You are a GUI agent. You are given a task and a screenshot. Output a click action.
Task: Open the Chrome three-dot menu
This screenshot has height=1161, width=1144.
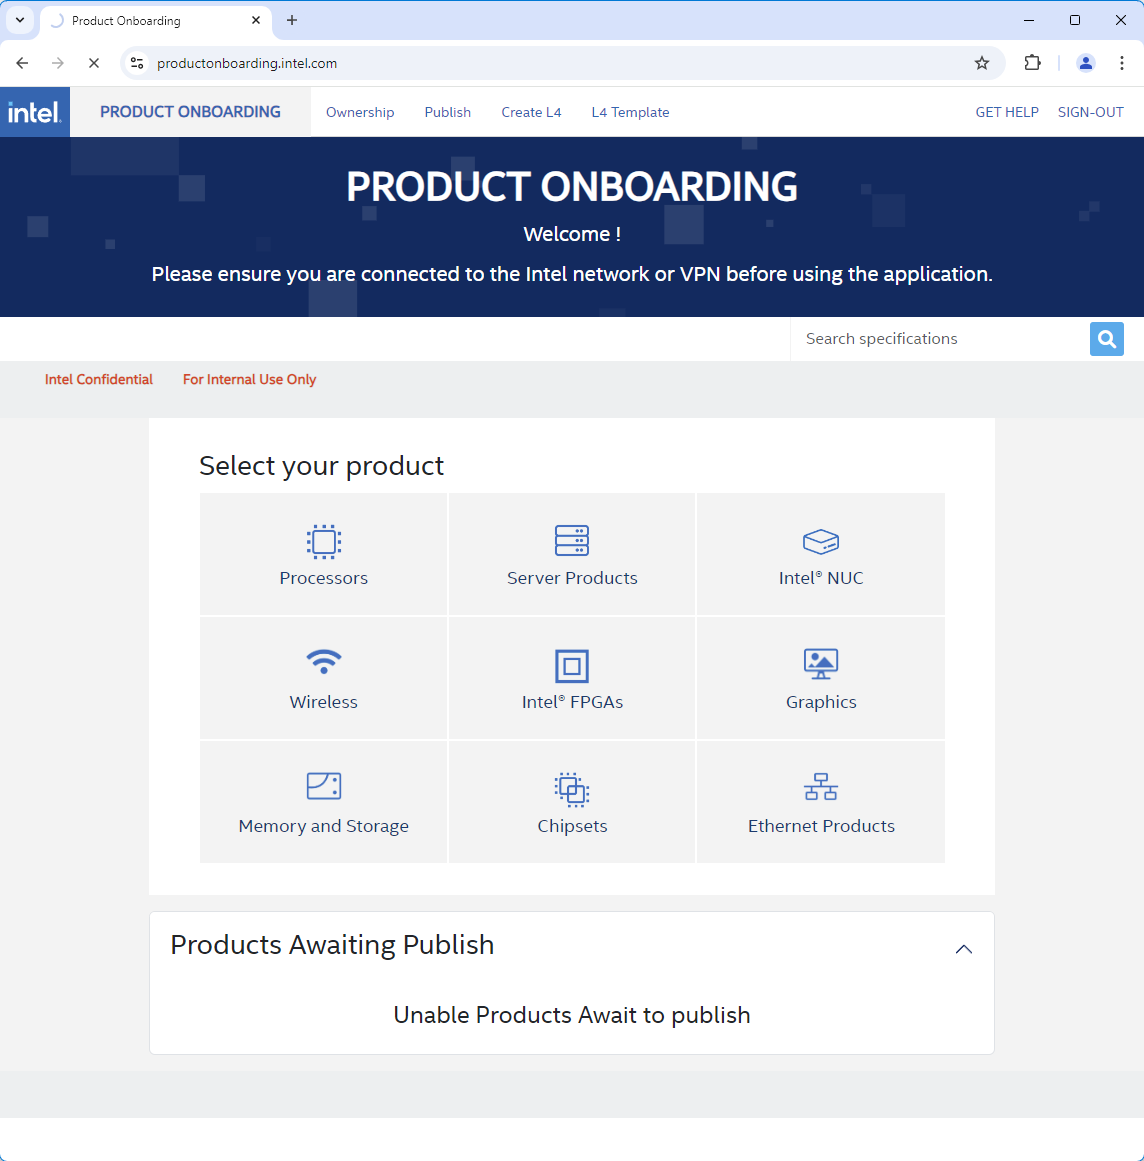1122,63
